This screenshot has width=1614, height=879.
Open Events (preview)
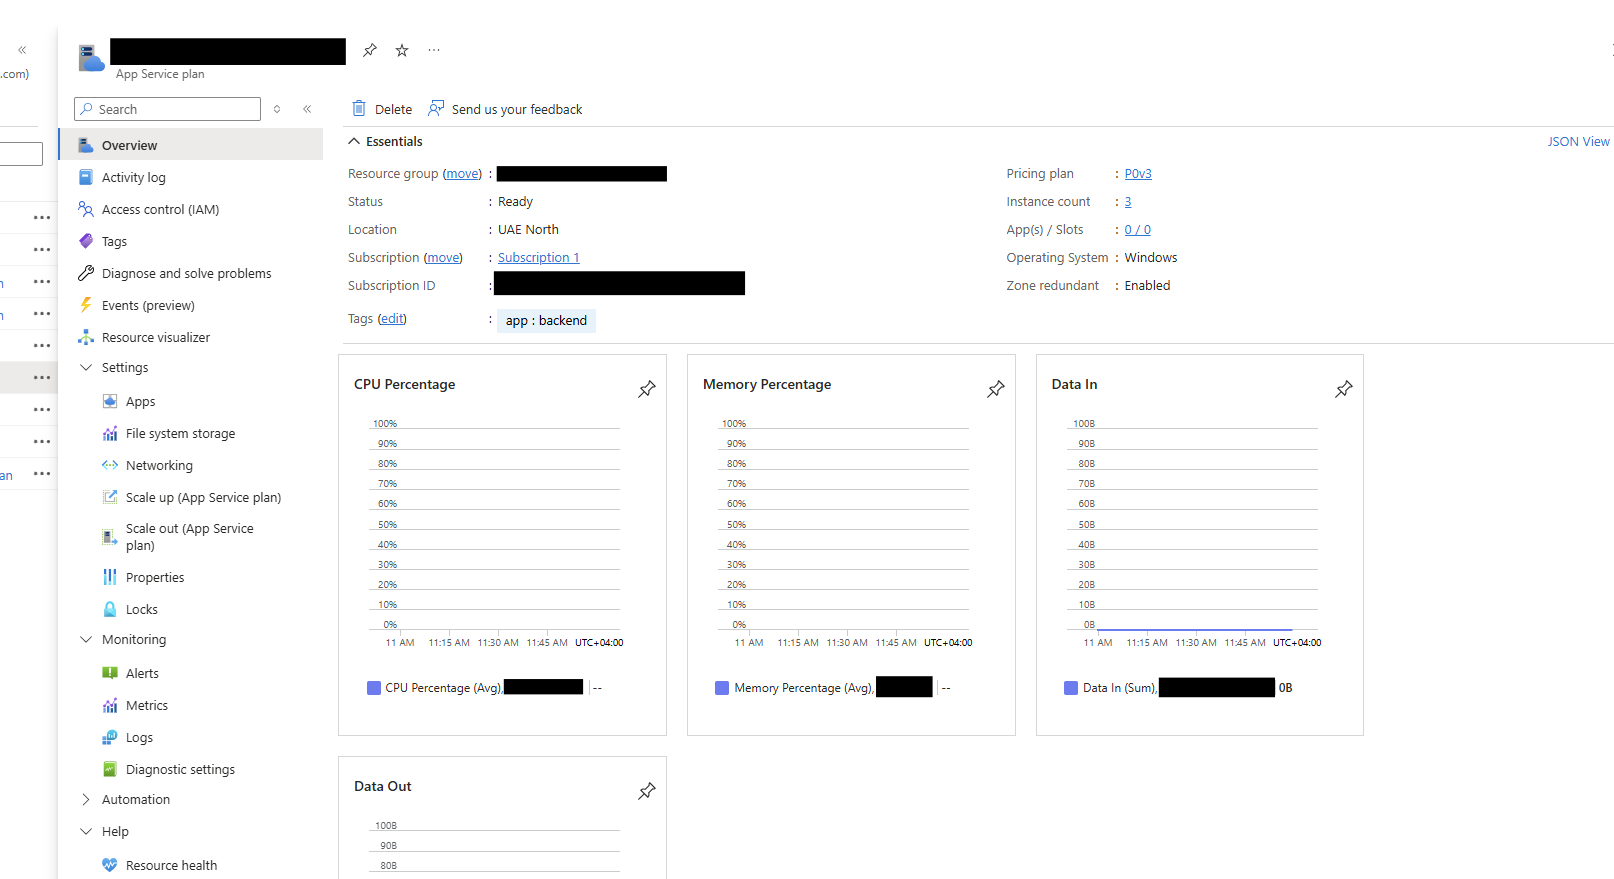148,305
